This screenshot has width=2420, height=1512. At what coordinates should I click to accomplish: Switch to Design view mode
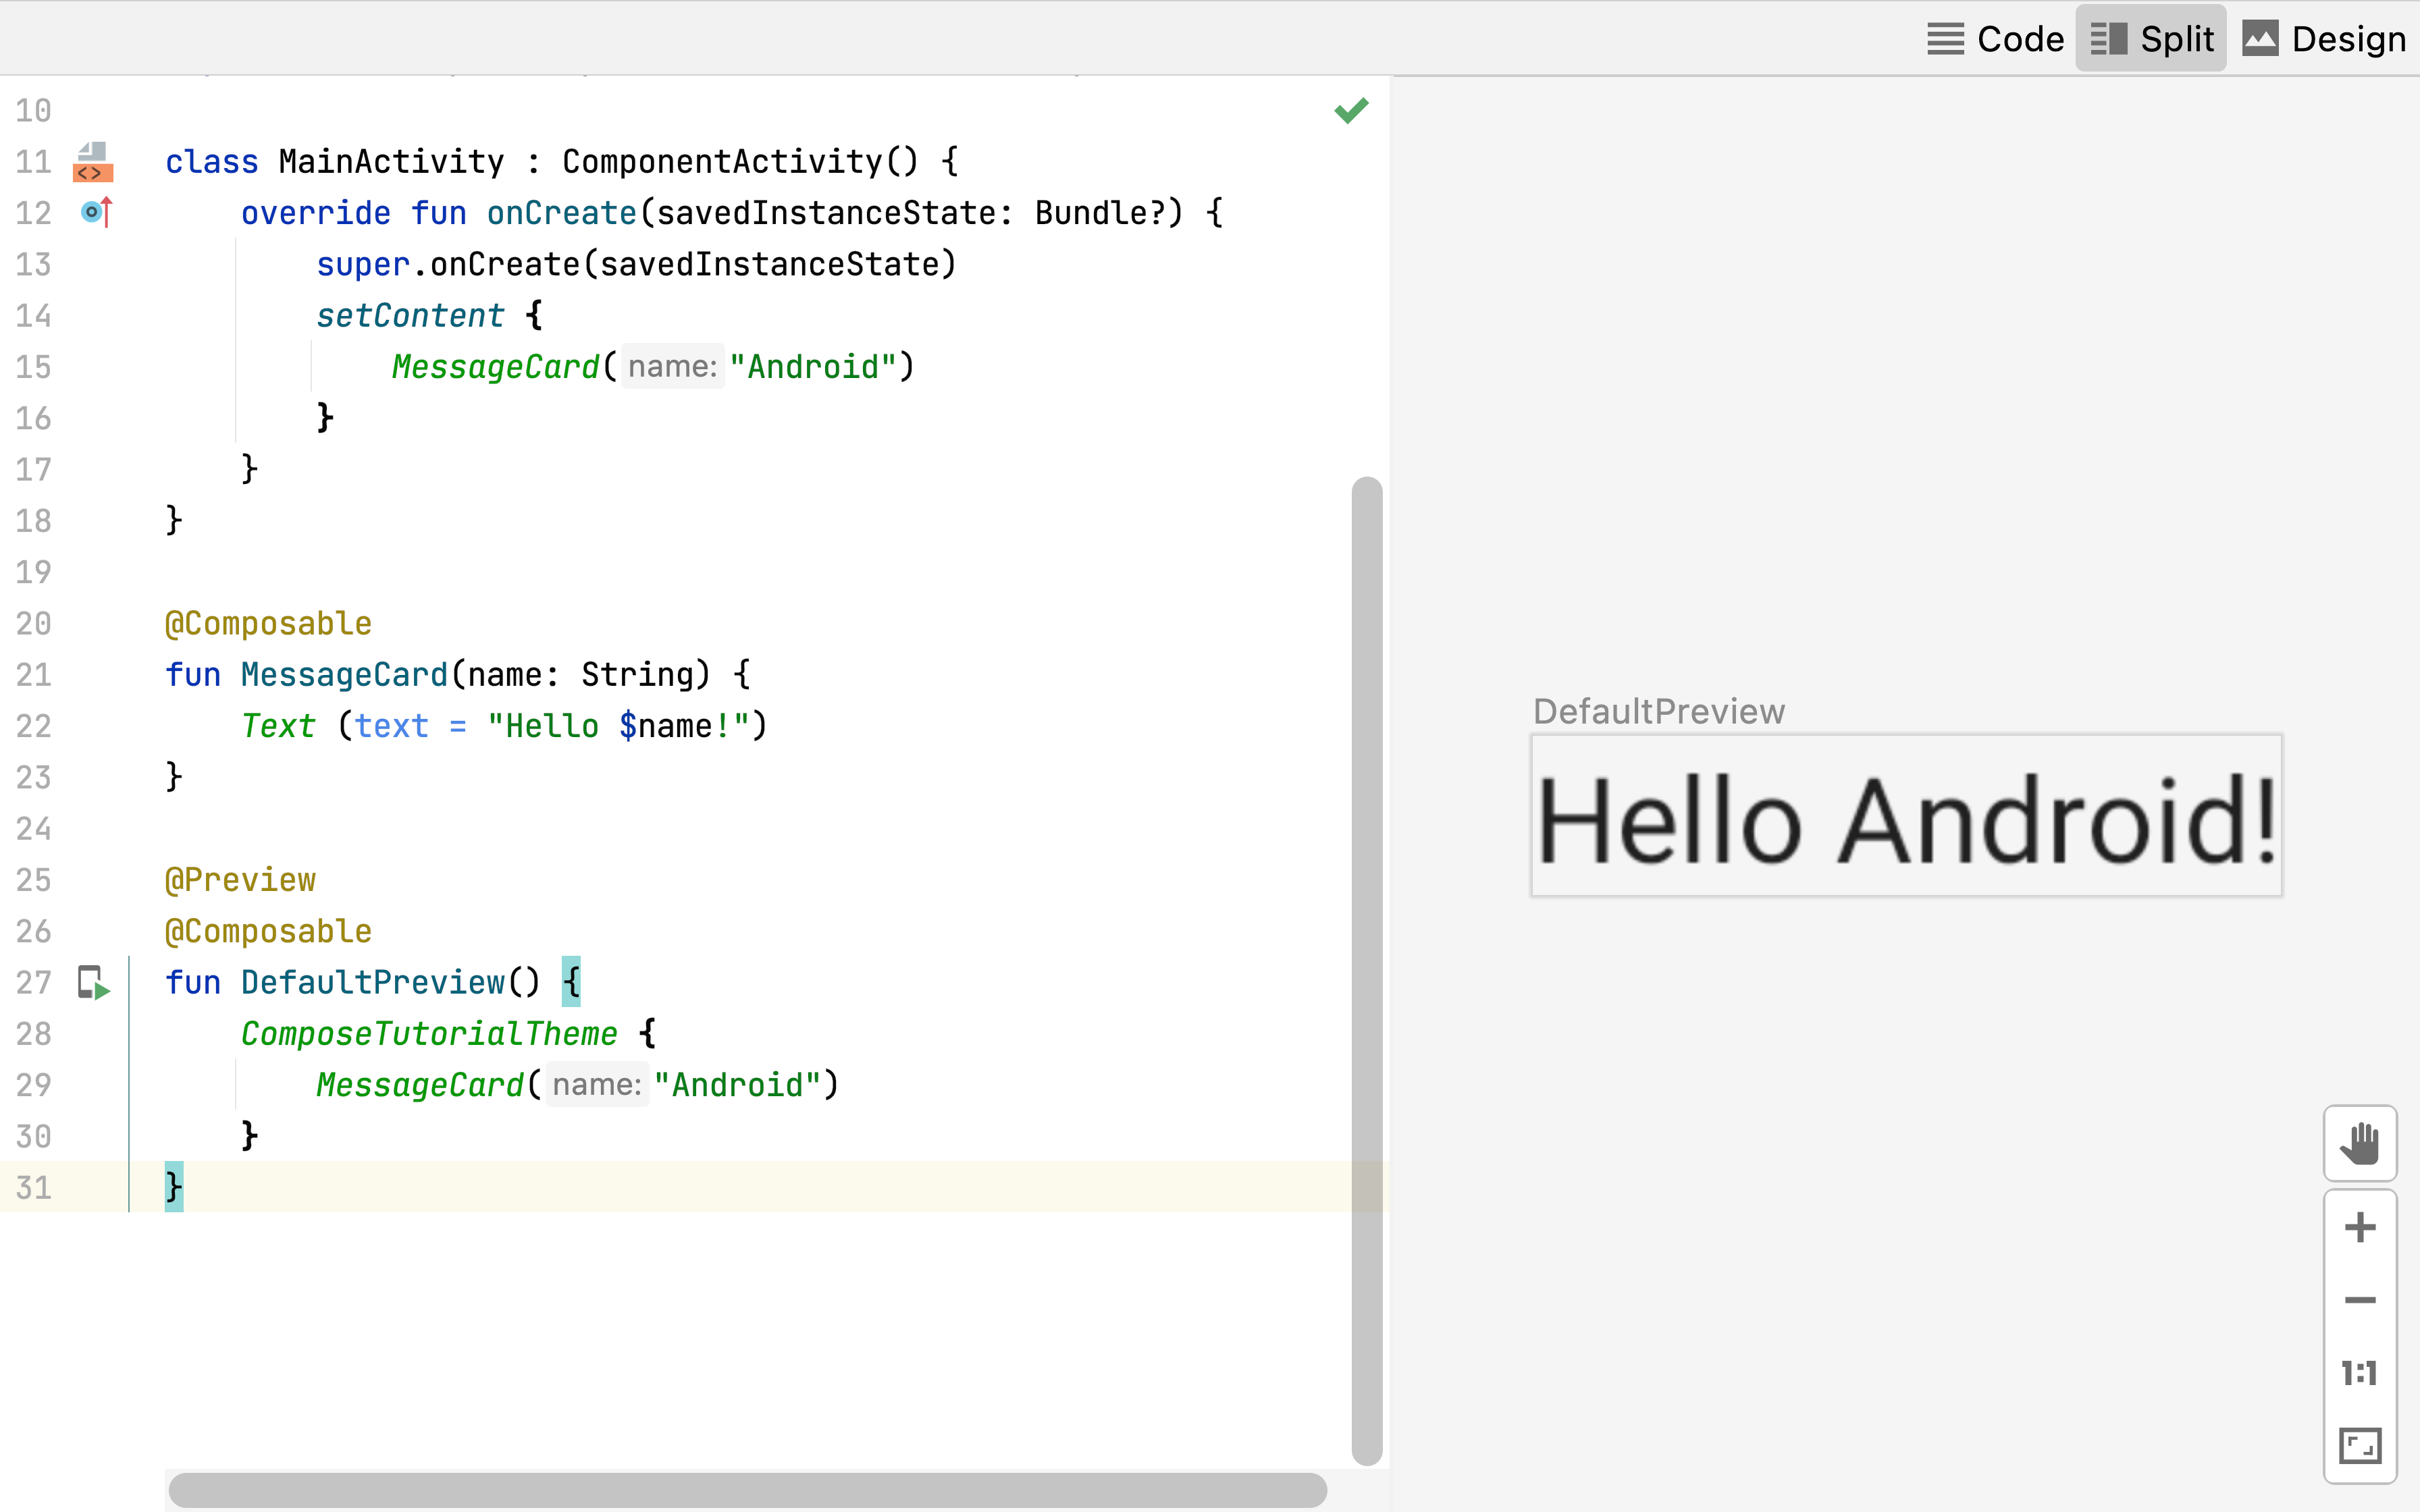2324,39
